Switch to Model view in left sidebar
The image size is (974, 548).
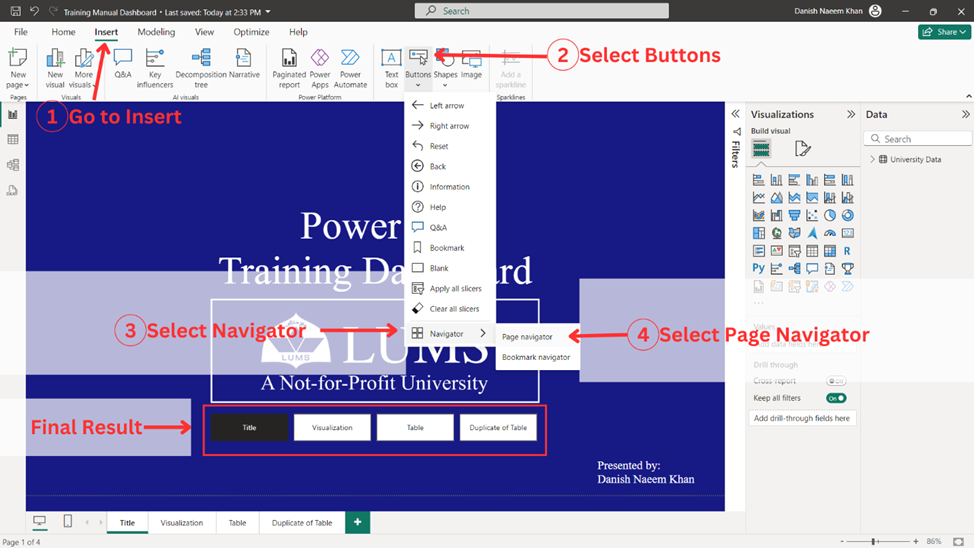click(12, 165)
